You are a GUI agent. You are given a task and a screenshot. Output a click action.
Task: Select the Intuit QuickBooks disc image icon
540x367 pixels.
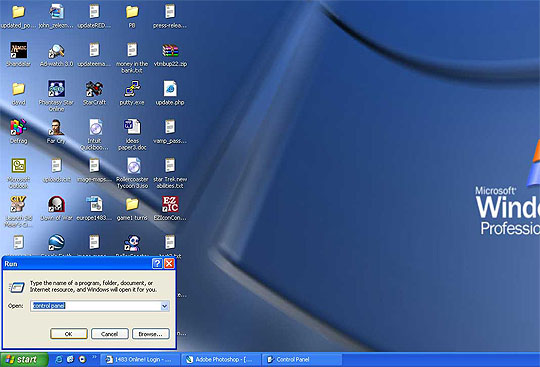[x=95, y=128]
